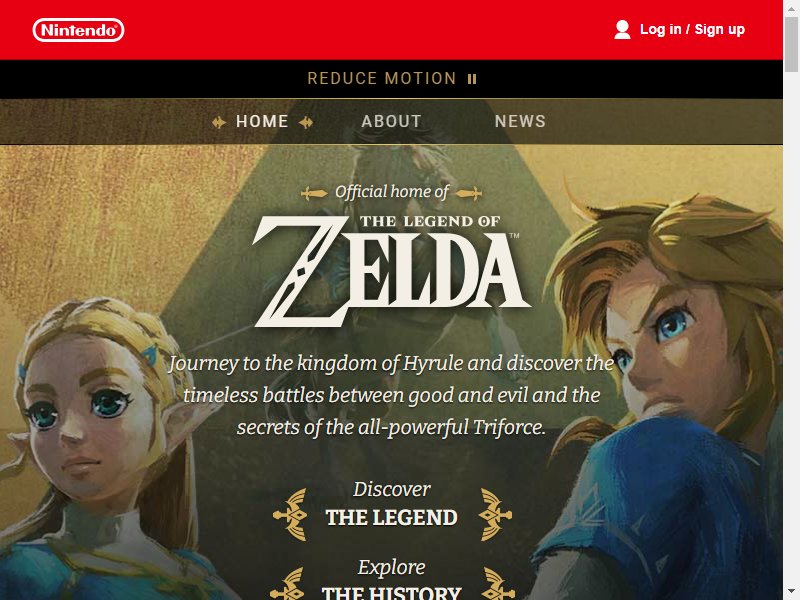Click the sword icon right of Home
Image resolution: width=800 pixels, height=600 pixels.
306,122
